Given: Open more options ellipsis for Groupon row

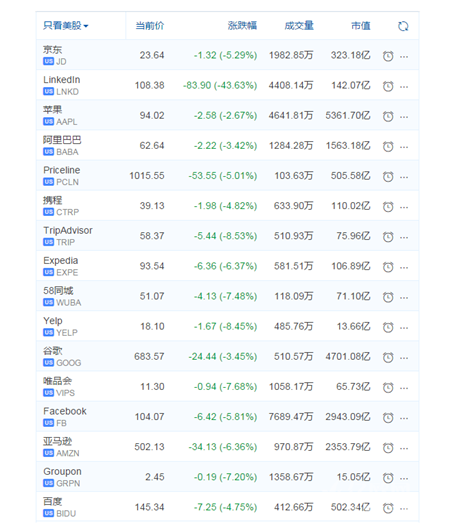Looking at the screenshot, I should (x=404, y=478).
